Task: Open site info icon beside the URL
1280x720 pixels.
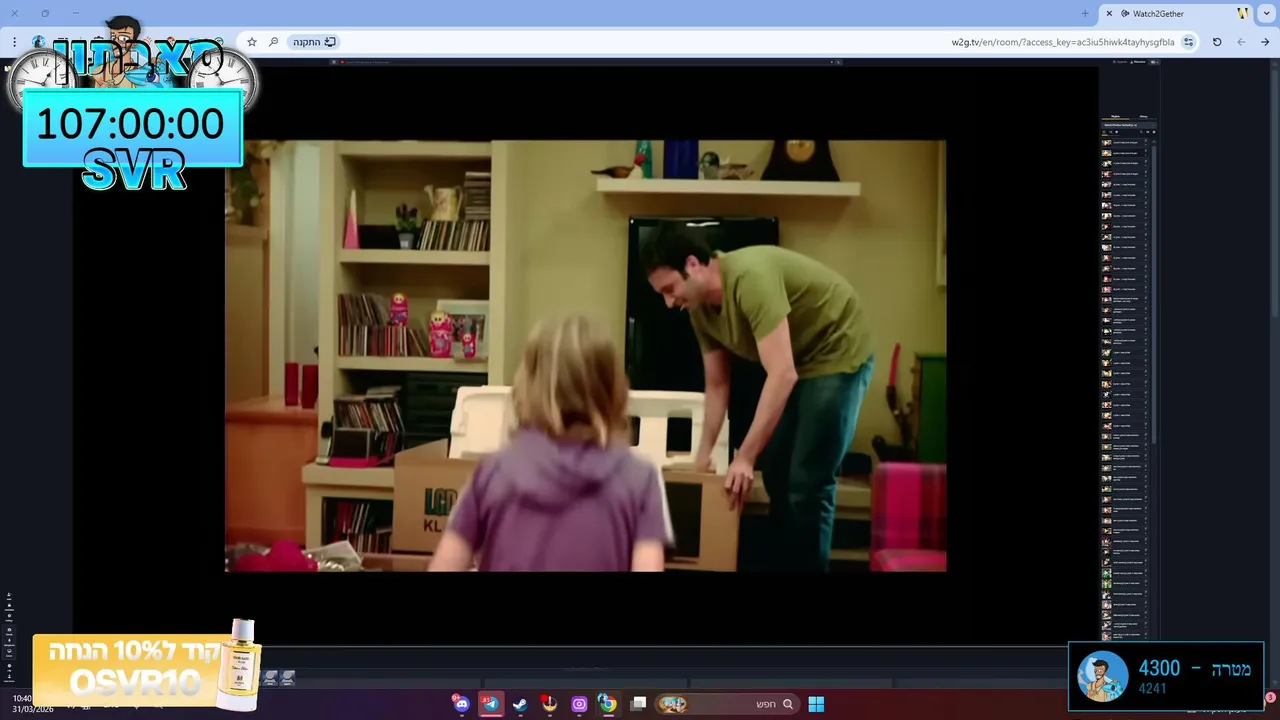Action: (x=1188, y=42)
